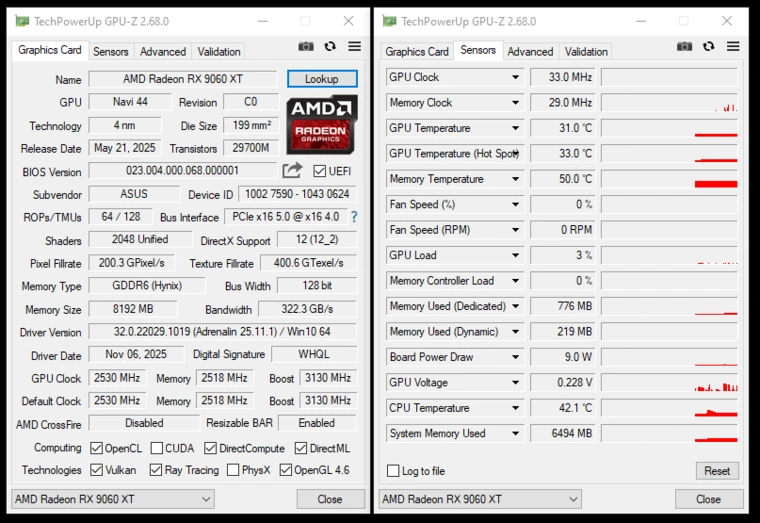Click the refresh icon in the Sensors window
The height and width of the screenshot is (523, 760).
pyautogui.click(x=330, y=47)
